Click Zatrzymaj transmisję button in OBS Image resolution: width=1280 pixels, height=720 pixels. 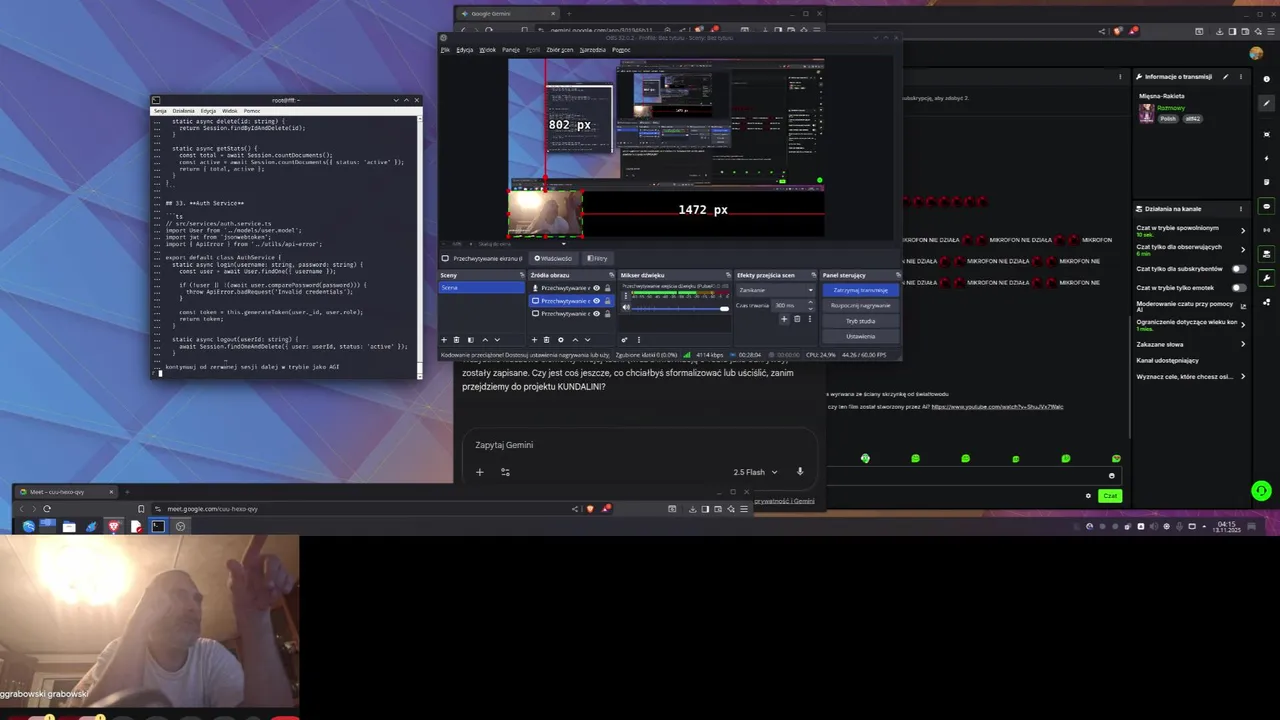[860, 290]
